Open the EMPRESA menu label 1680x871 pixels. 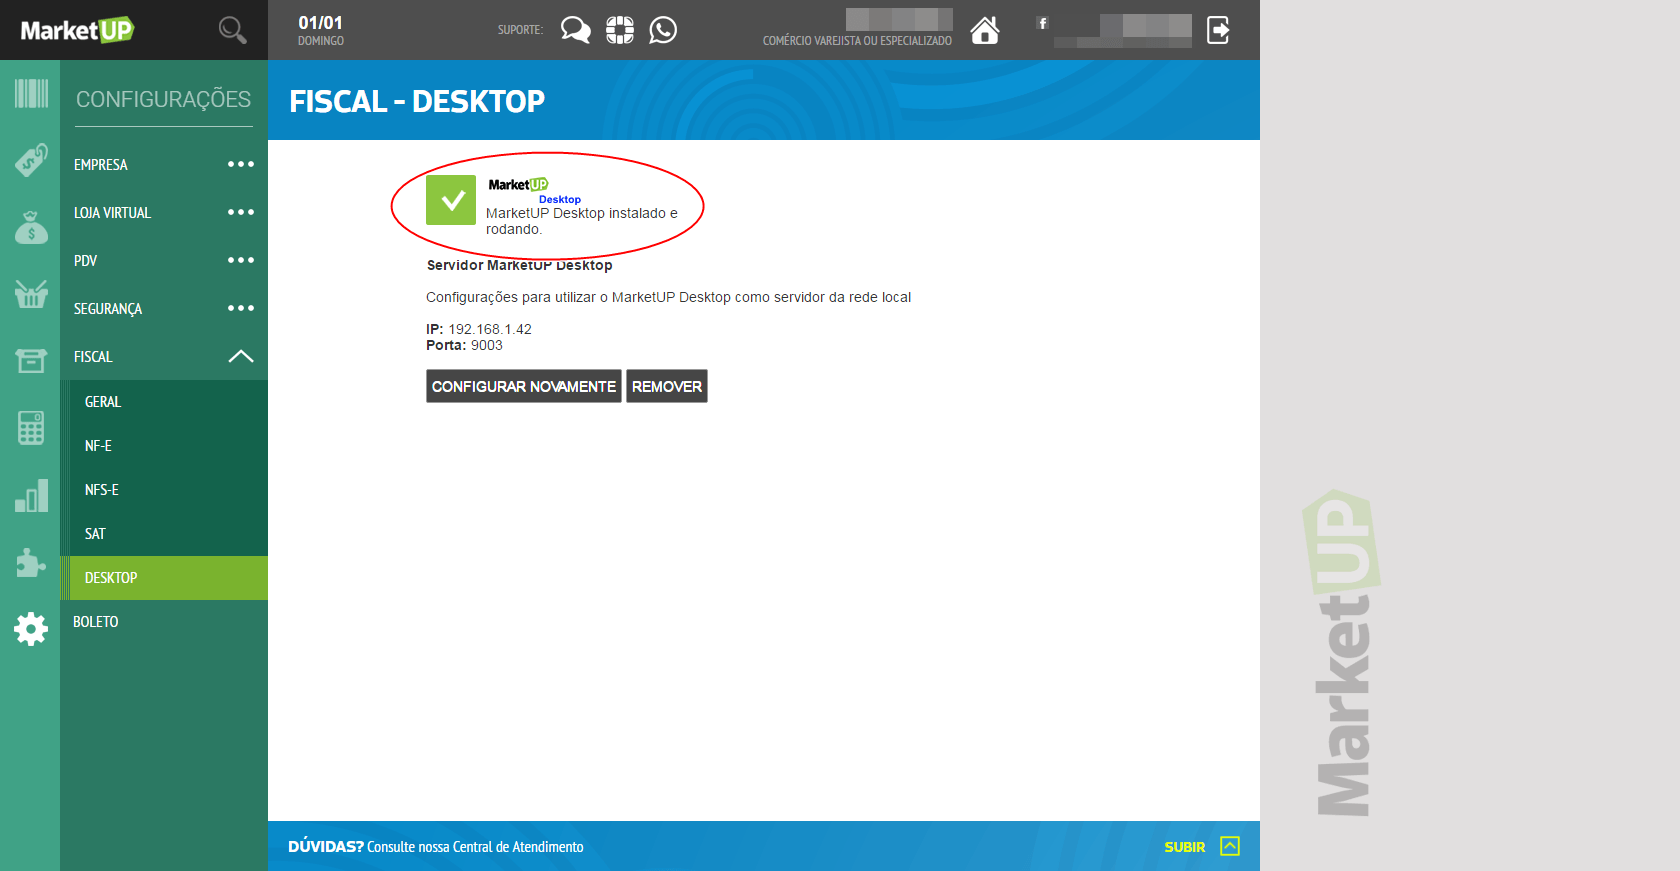point(101,165)
